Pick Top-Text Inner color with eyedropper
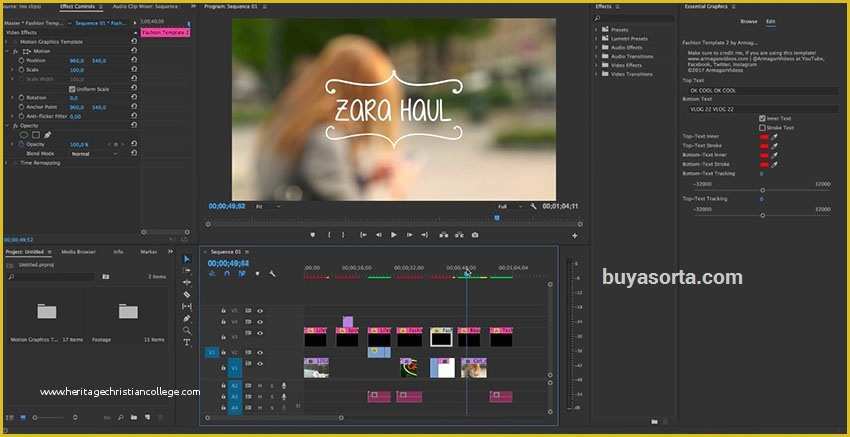Image resolution: width=850 pixels, height=437 pixels. [x=775, y=137]
